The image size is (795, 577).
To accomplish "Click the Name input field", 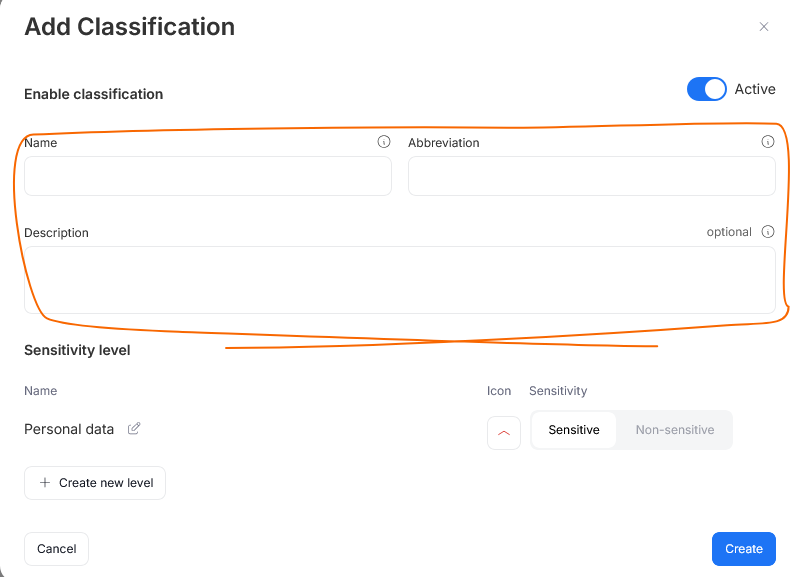I will (208, 176).
